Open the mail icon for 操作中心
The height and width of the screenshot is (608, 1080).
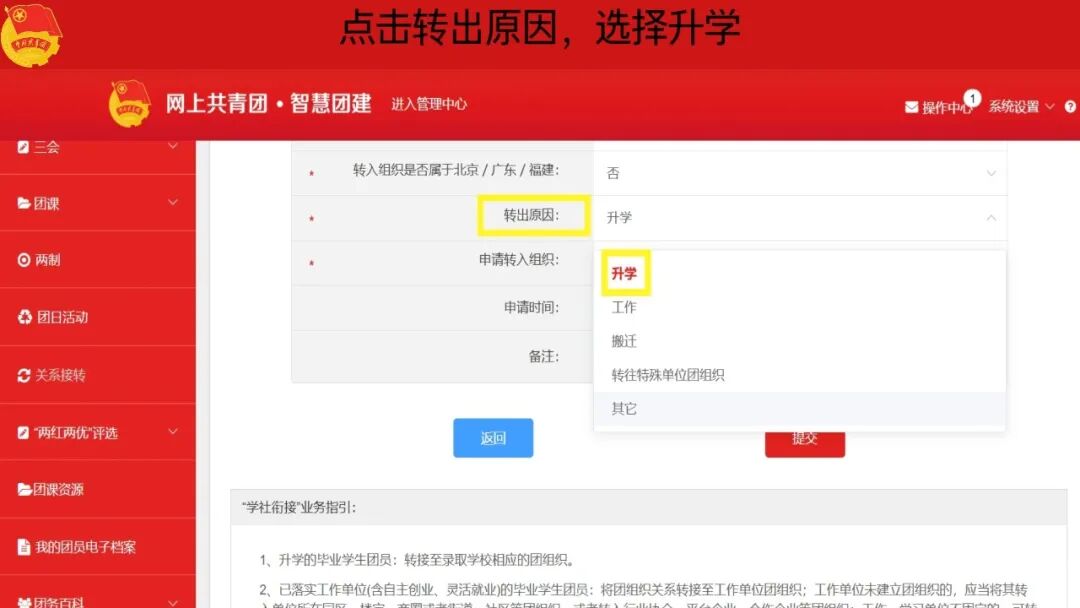tap(911, 107)
